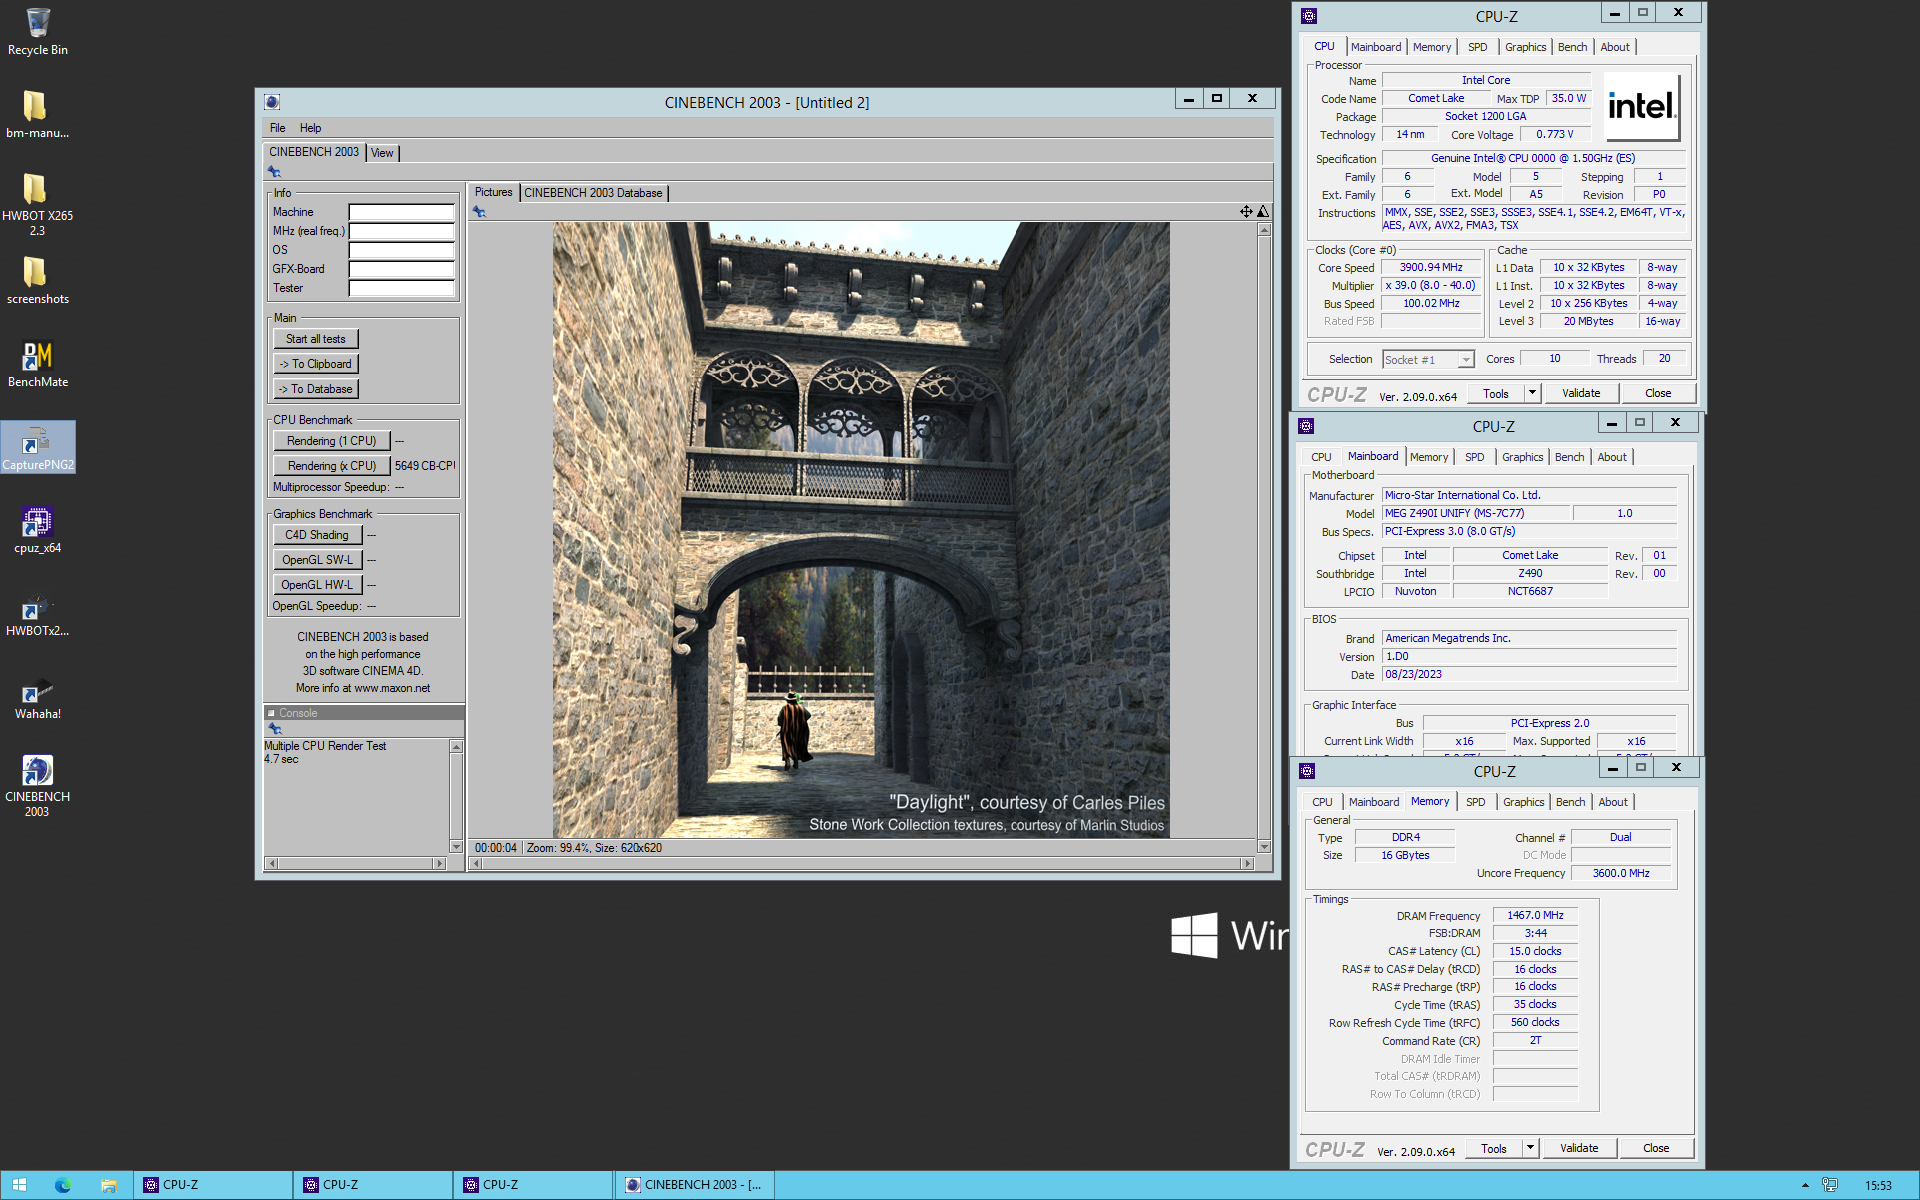The height and width of the screenshot is (1200, 1920).
Task: Click the rendered Daylight picture
Action: (861, 529)
